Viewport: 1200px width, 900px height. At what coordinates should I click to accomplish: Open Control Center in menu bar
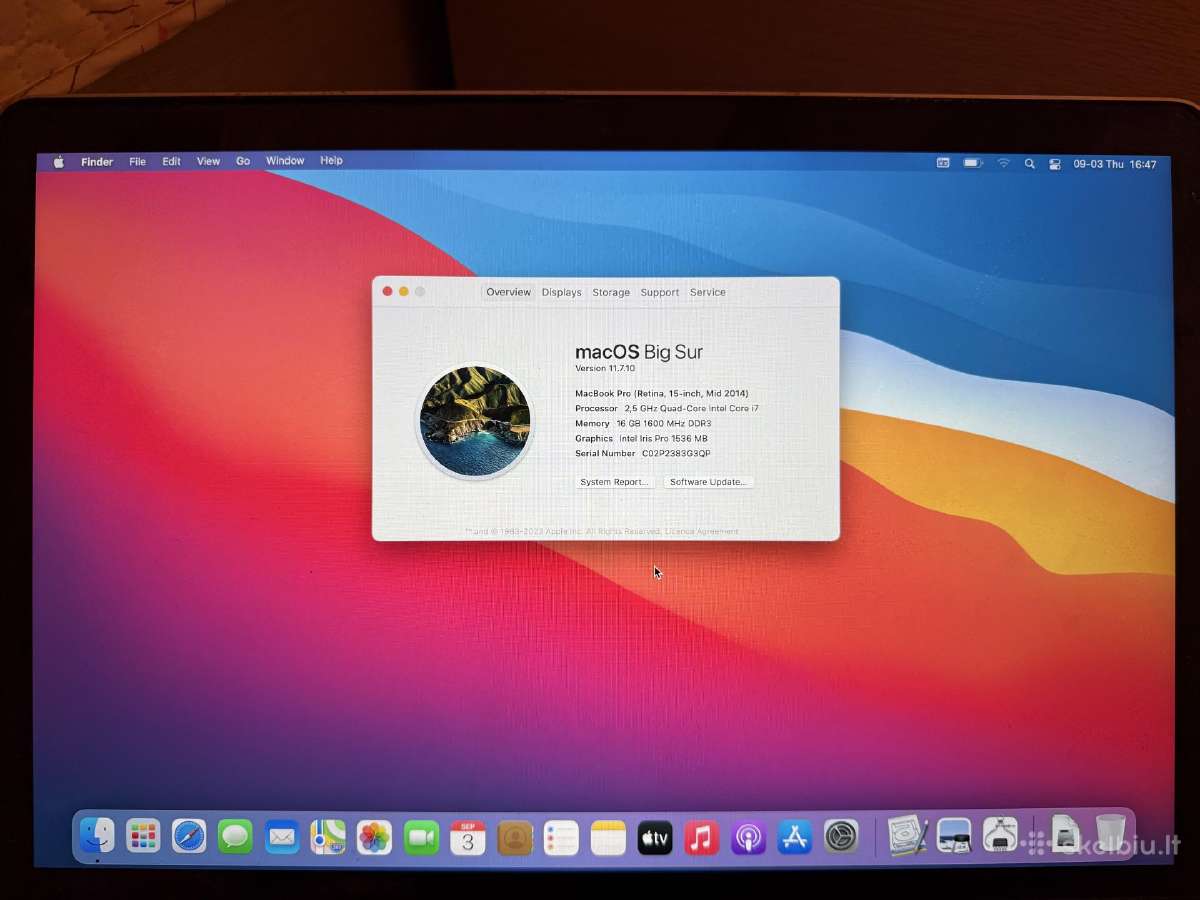point(1055,164)
